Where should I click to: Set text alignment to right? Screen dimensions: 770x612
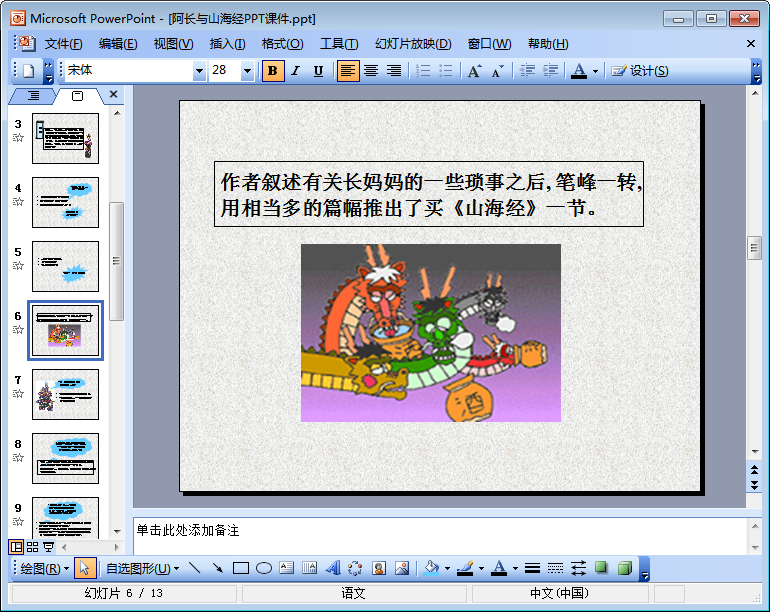coord(393,71)
